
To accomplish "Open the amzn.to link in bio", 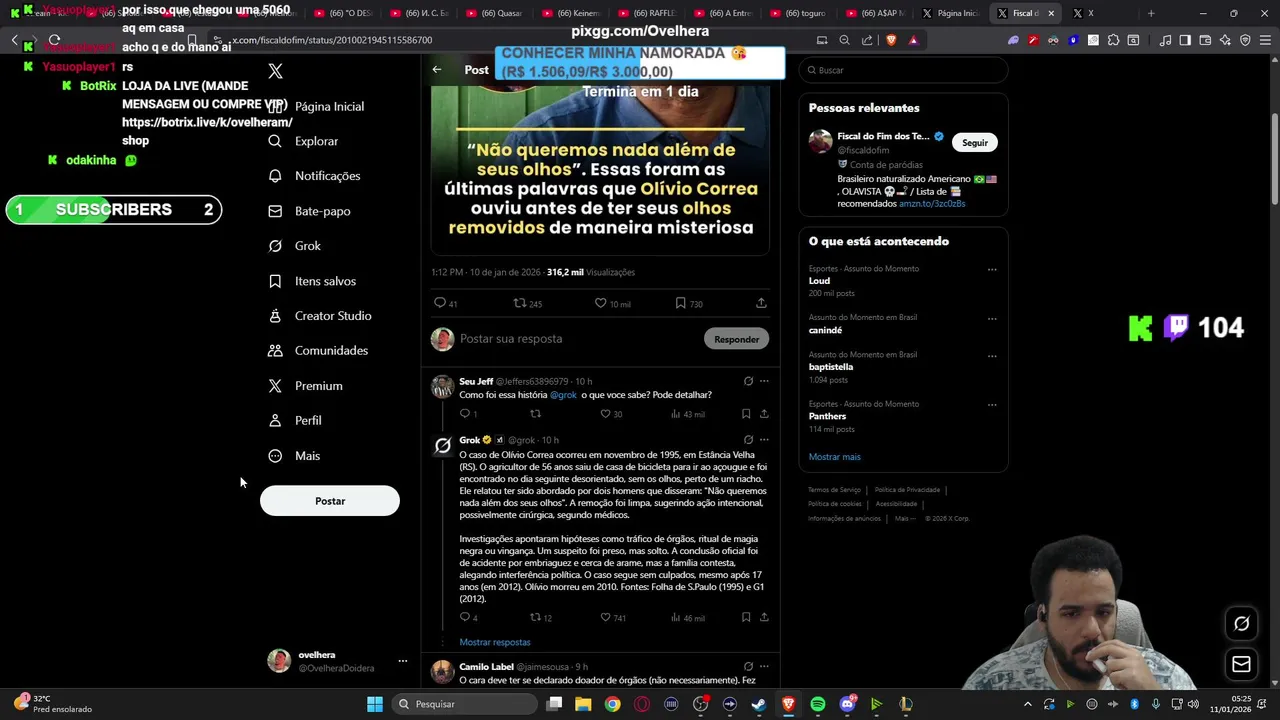I will (932, 203).
